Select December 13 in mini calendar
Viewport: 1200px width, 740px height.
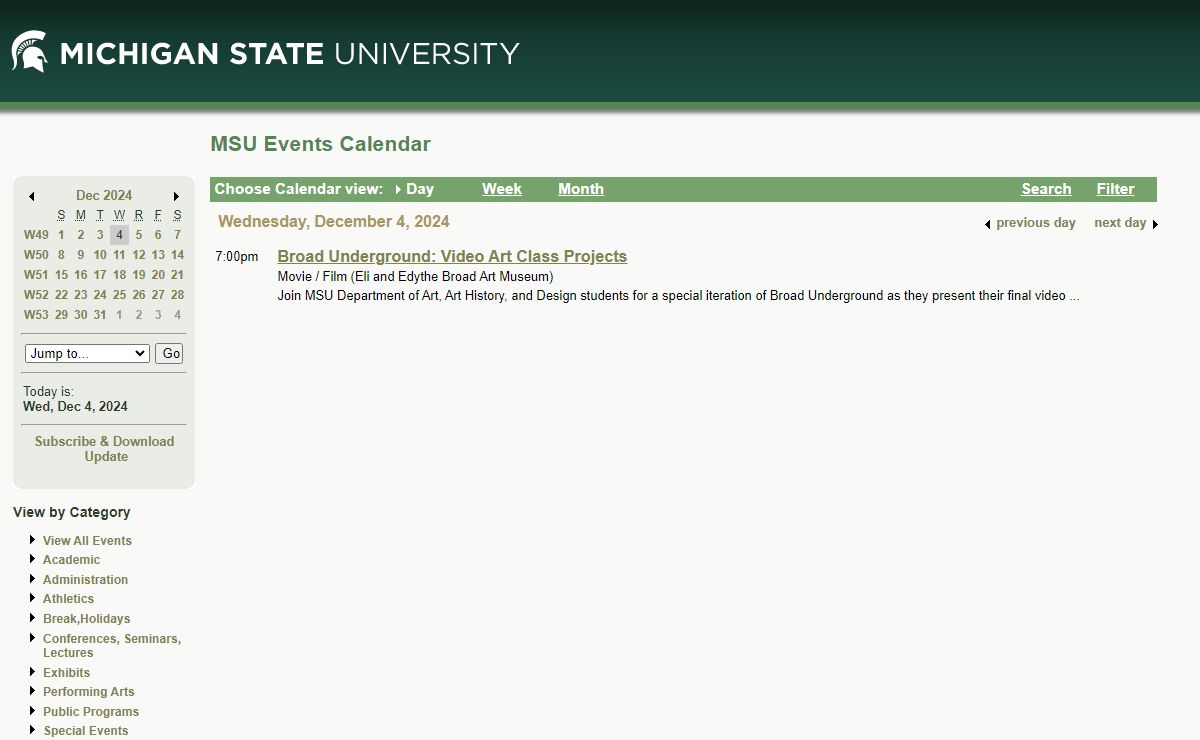[x=158, y=255]
